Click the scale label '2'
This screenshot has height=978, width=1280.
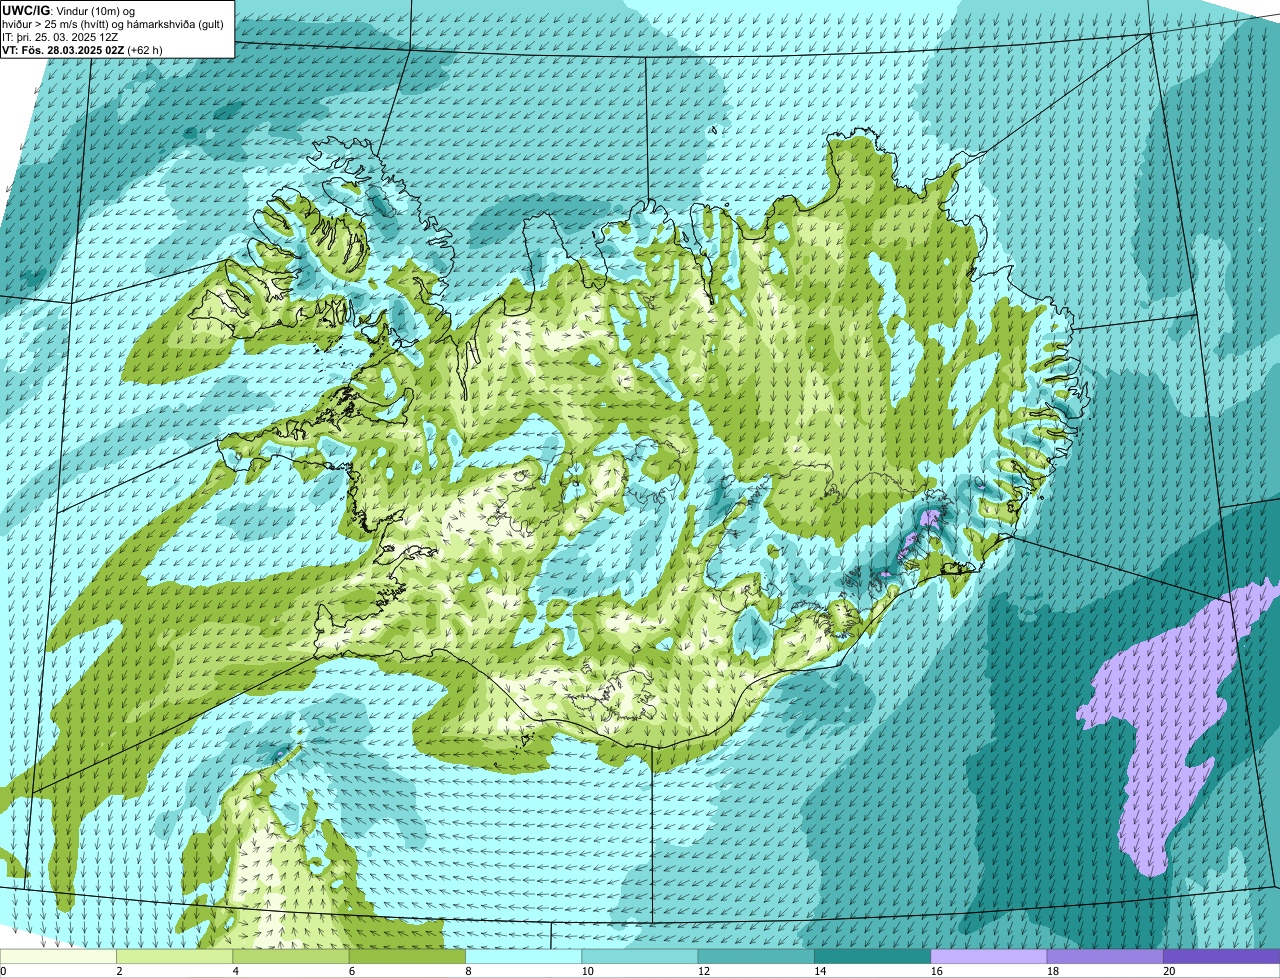click(119, 971)
